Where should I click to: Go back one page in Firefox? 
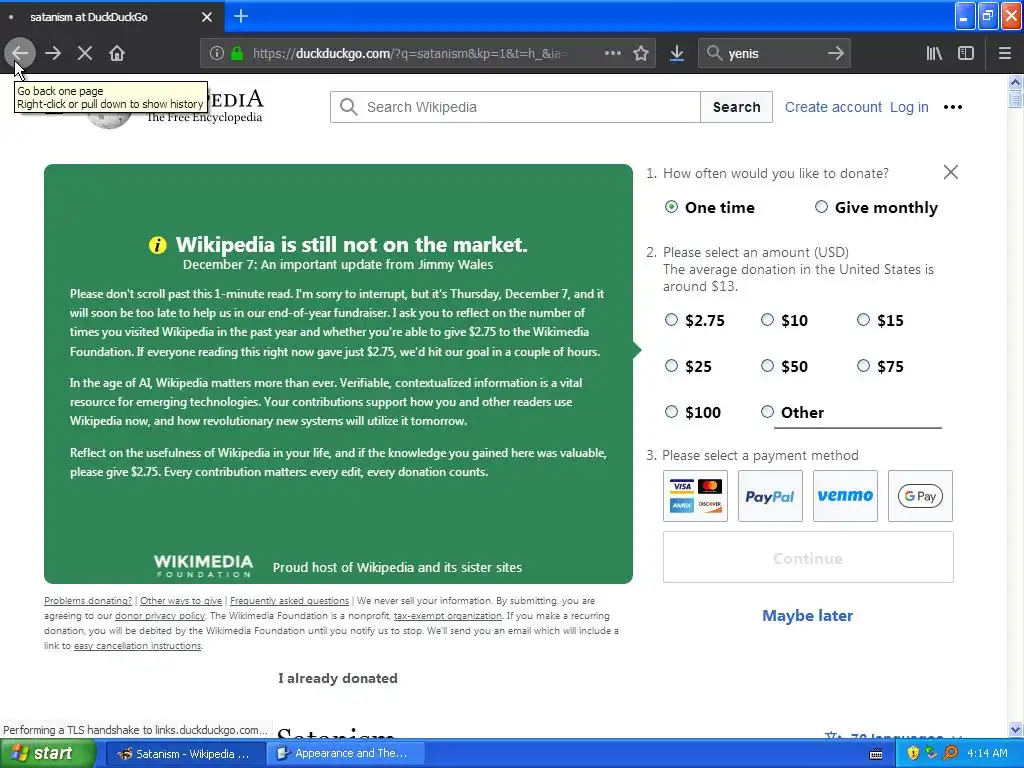pos(20,53)
